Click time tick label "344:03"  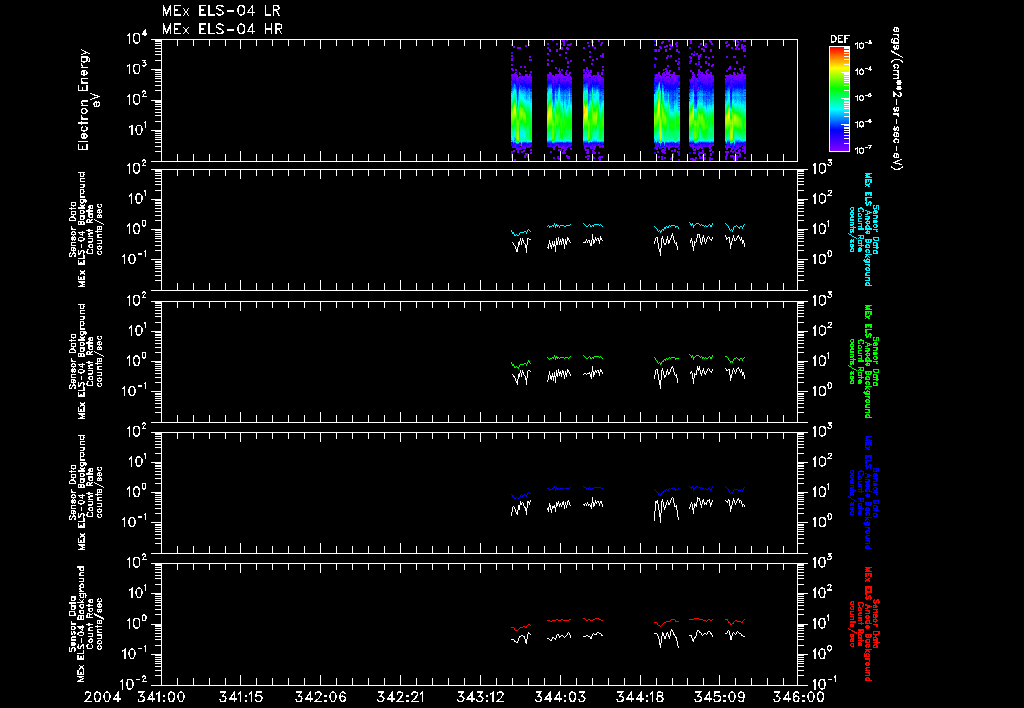pos(559,698)
